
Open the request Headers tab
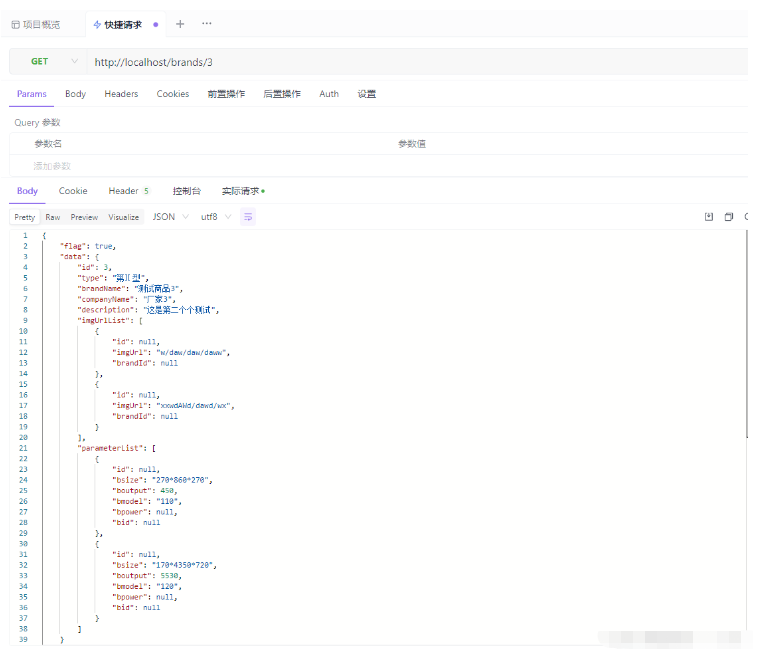click(121, 94)
